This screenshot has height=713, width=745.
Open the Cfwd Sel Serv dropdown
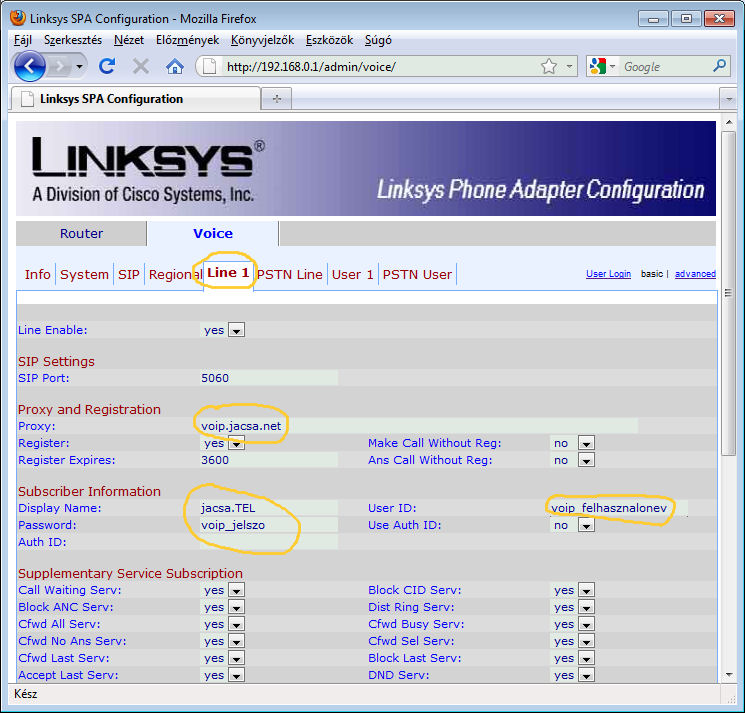[x=586, y=641]
